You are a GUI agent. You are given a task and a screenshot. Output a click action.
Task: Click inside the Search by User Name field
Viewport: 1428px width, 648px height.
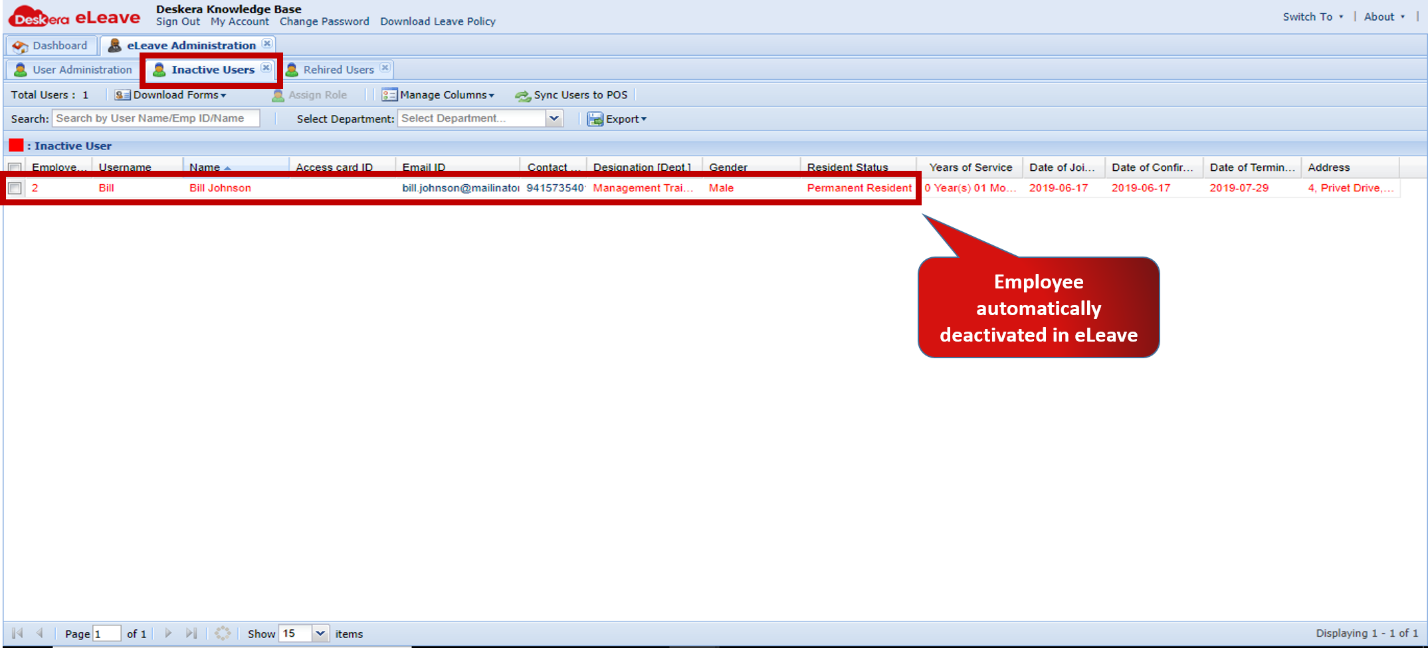(x=156, y=117)
